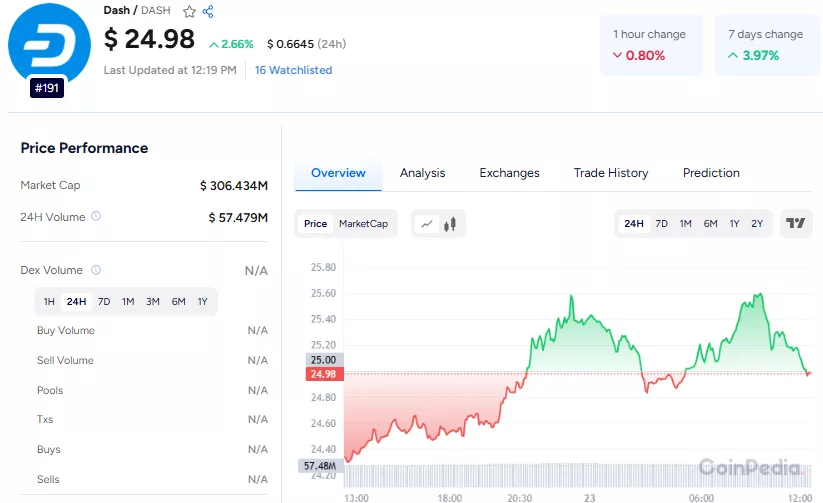The image size is (823, 503).
Task: Add Dash to favorites with star icon
Action: click(x=189, y=12)
